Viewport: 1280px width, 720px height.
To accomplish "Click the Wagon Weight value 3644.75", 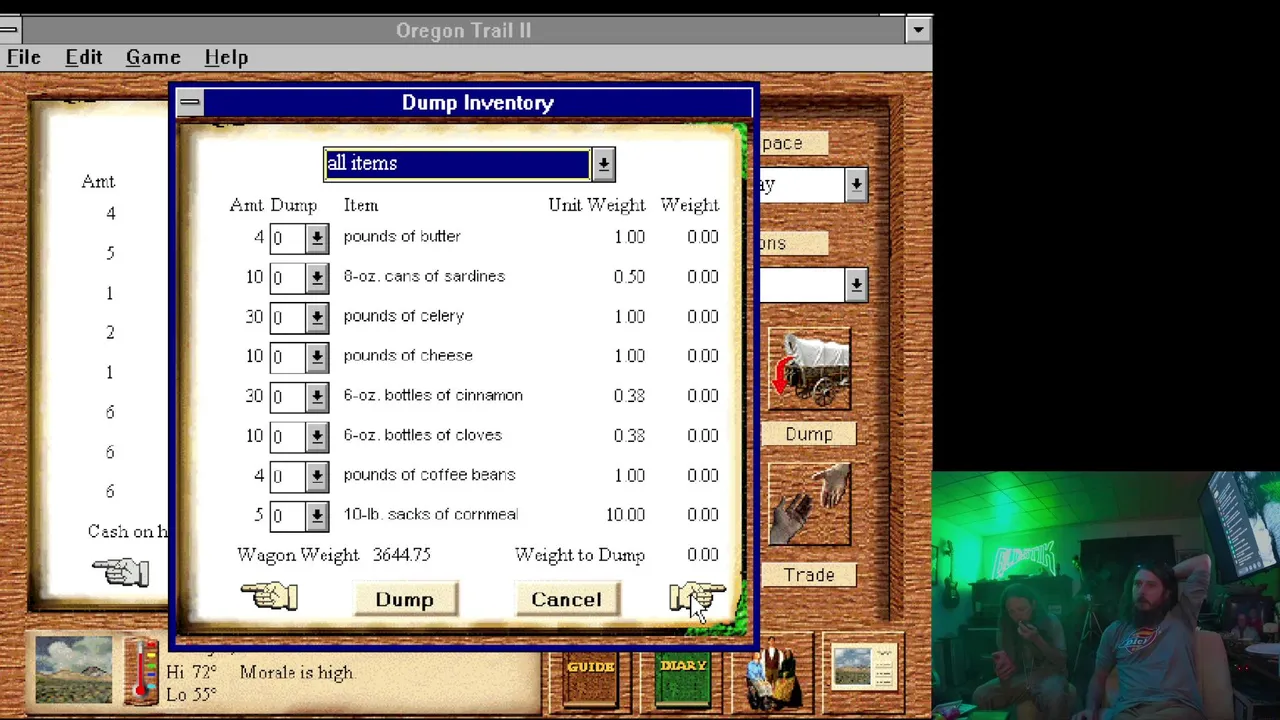I will coord(402,555).
